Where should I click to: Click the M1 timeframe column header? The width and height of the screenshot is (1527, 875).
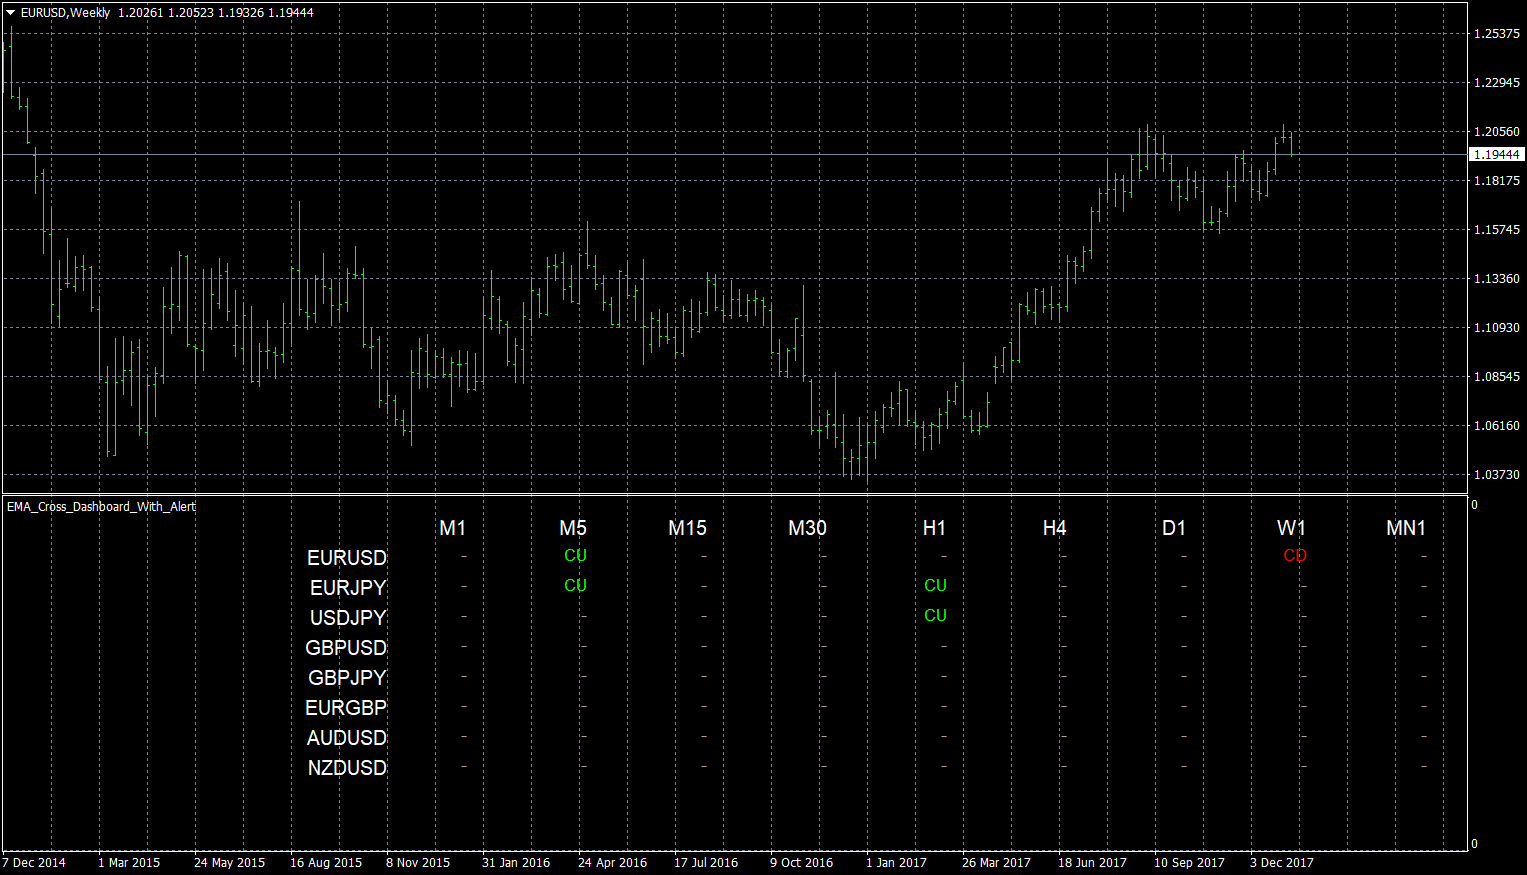(x=452, y=528)
